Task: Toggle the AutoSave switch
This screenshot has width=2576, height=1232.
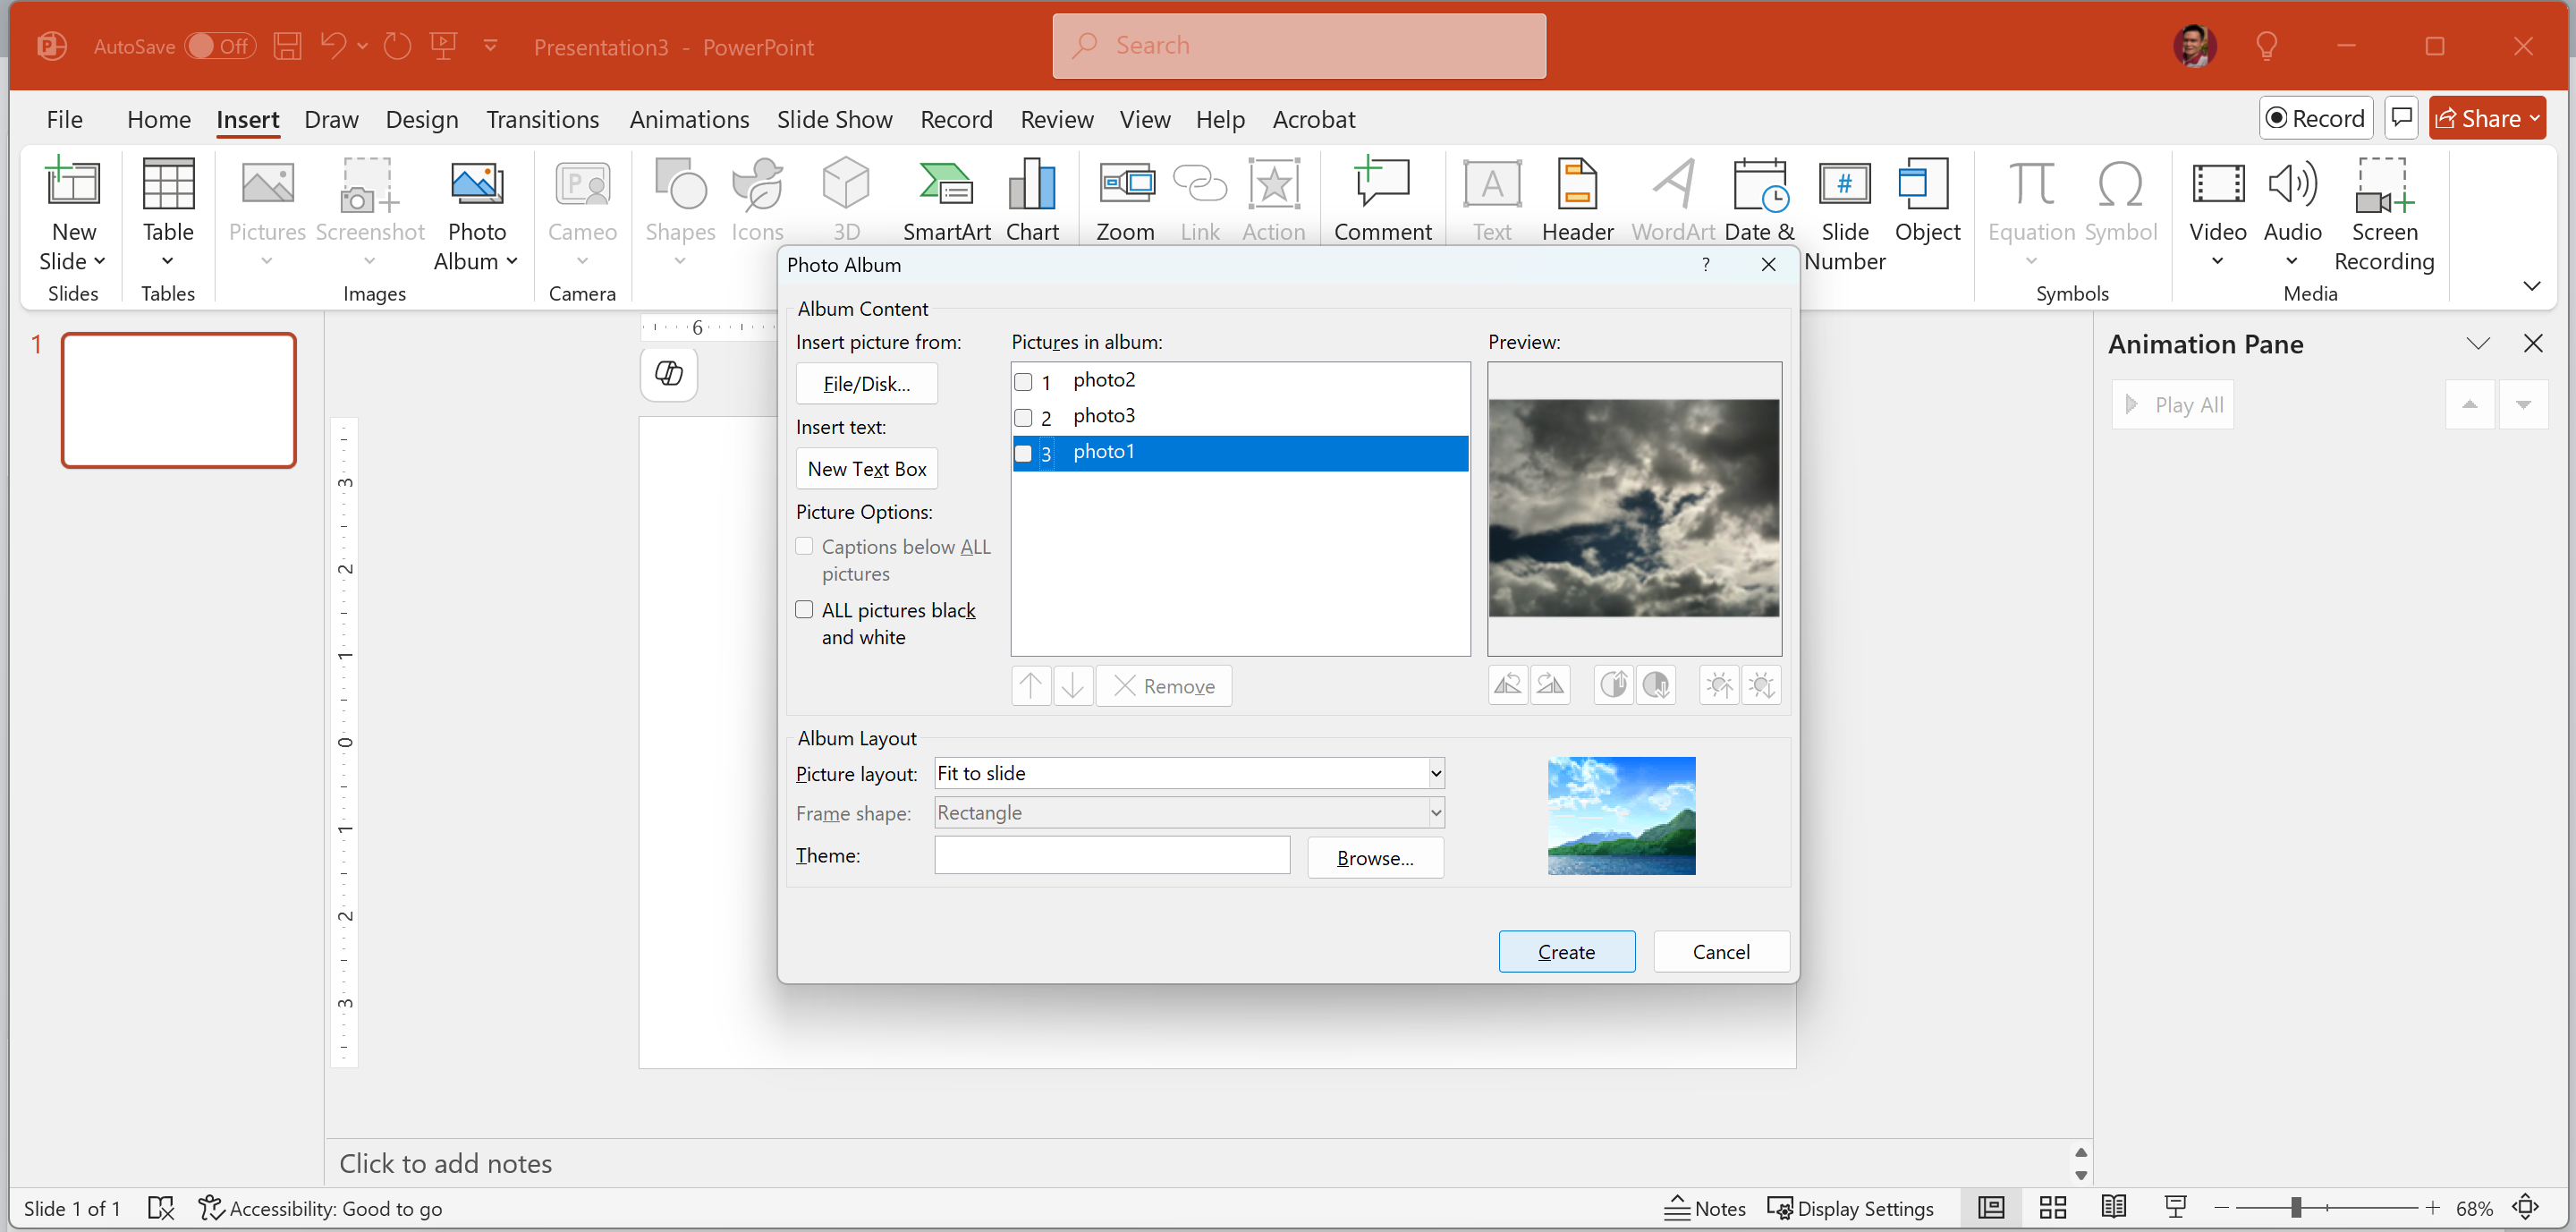Action: pyautogui.click(x=221, y=46)
